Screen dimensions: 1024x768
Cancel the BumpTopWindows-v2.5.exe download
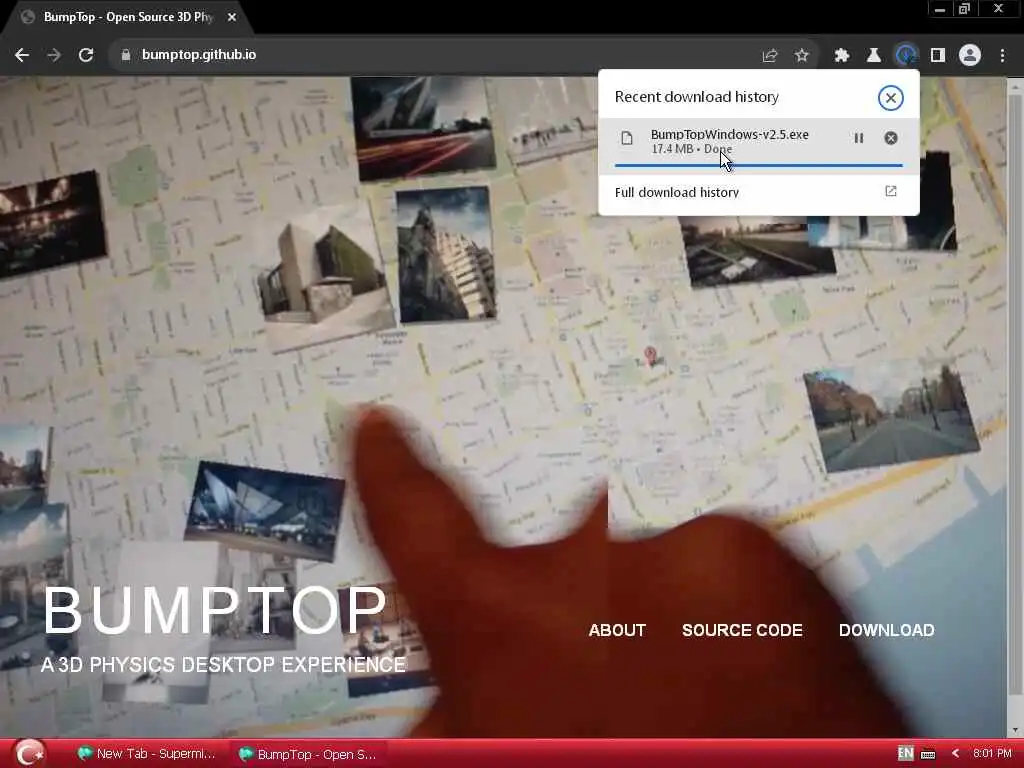[891, 138]
